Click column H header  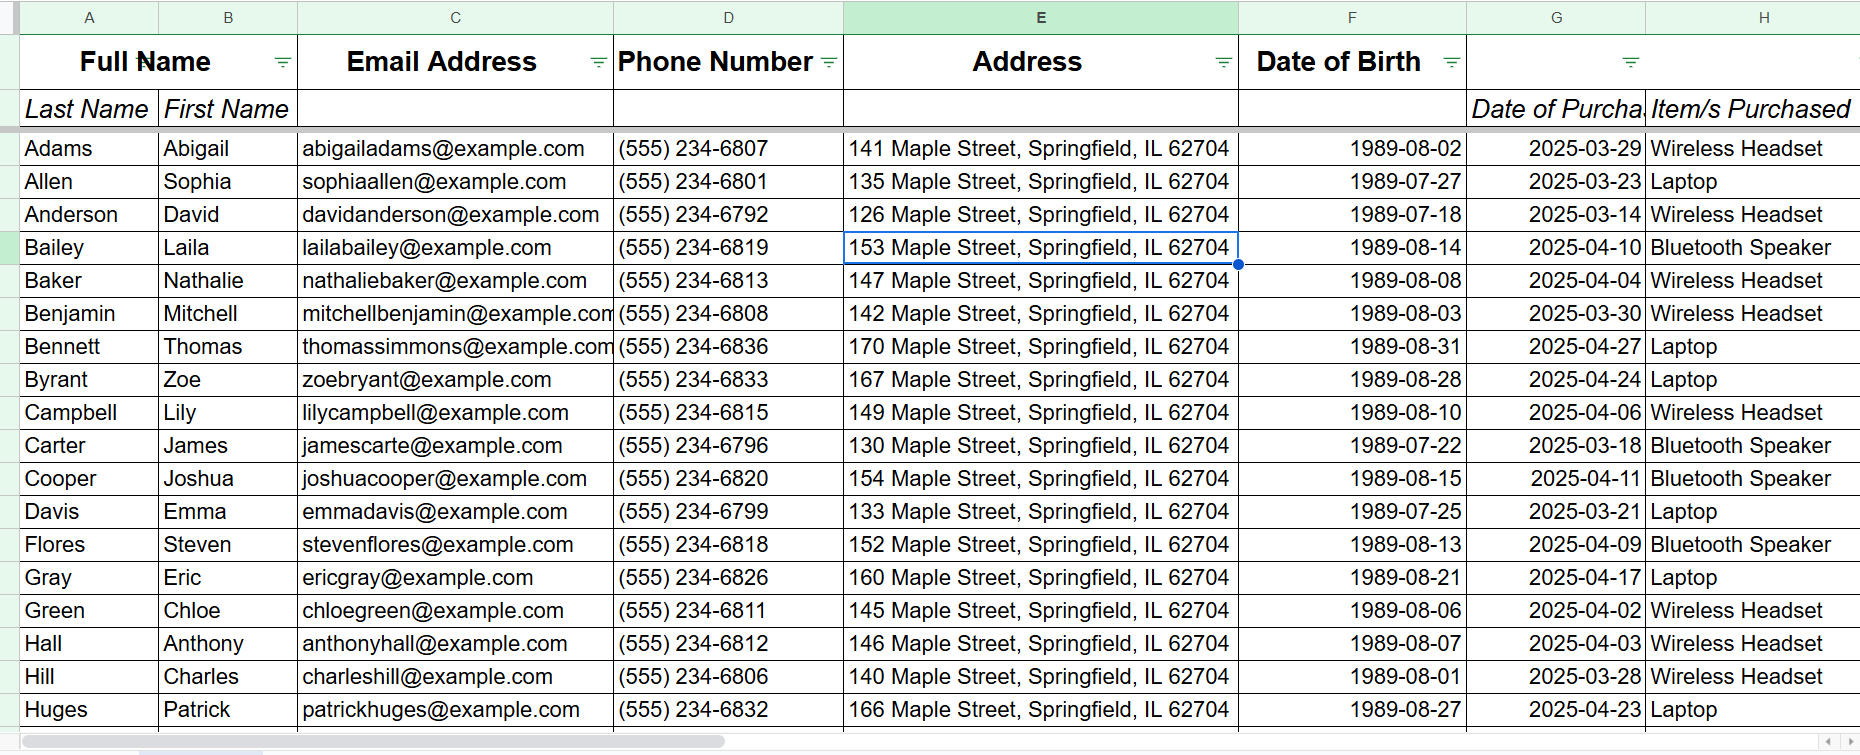coord(1764,18)
